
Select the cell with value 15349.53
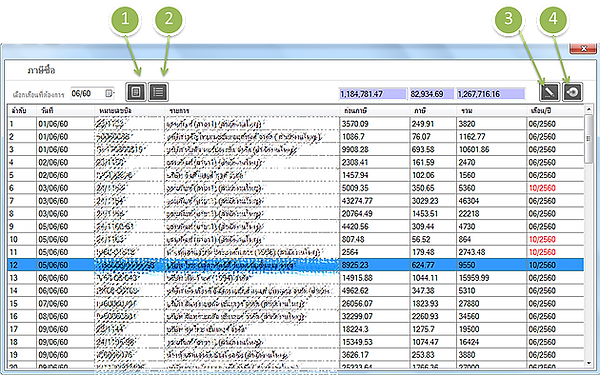pyautogui.click(x=375, y=342)
